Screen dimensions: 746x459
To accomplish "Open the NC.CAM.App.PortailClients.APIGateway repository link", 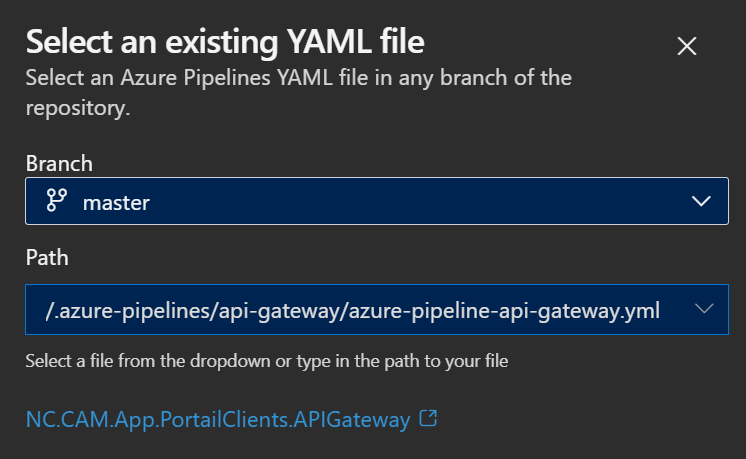I will click(218, 420).
